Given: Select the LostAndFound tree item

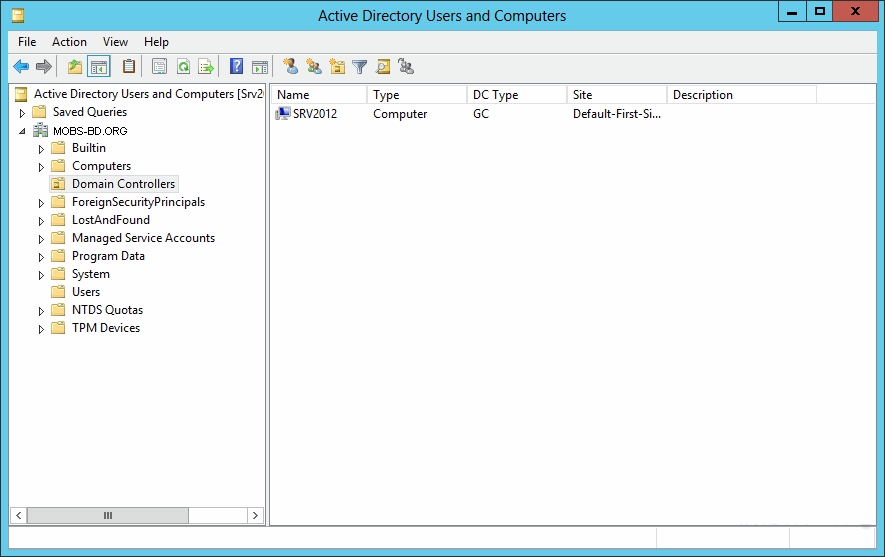Looking at the screenshot, I should 111,220.
